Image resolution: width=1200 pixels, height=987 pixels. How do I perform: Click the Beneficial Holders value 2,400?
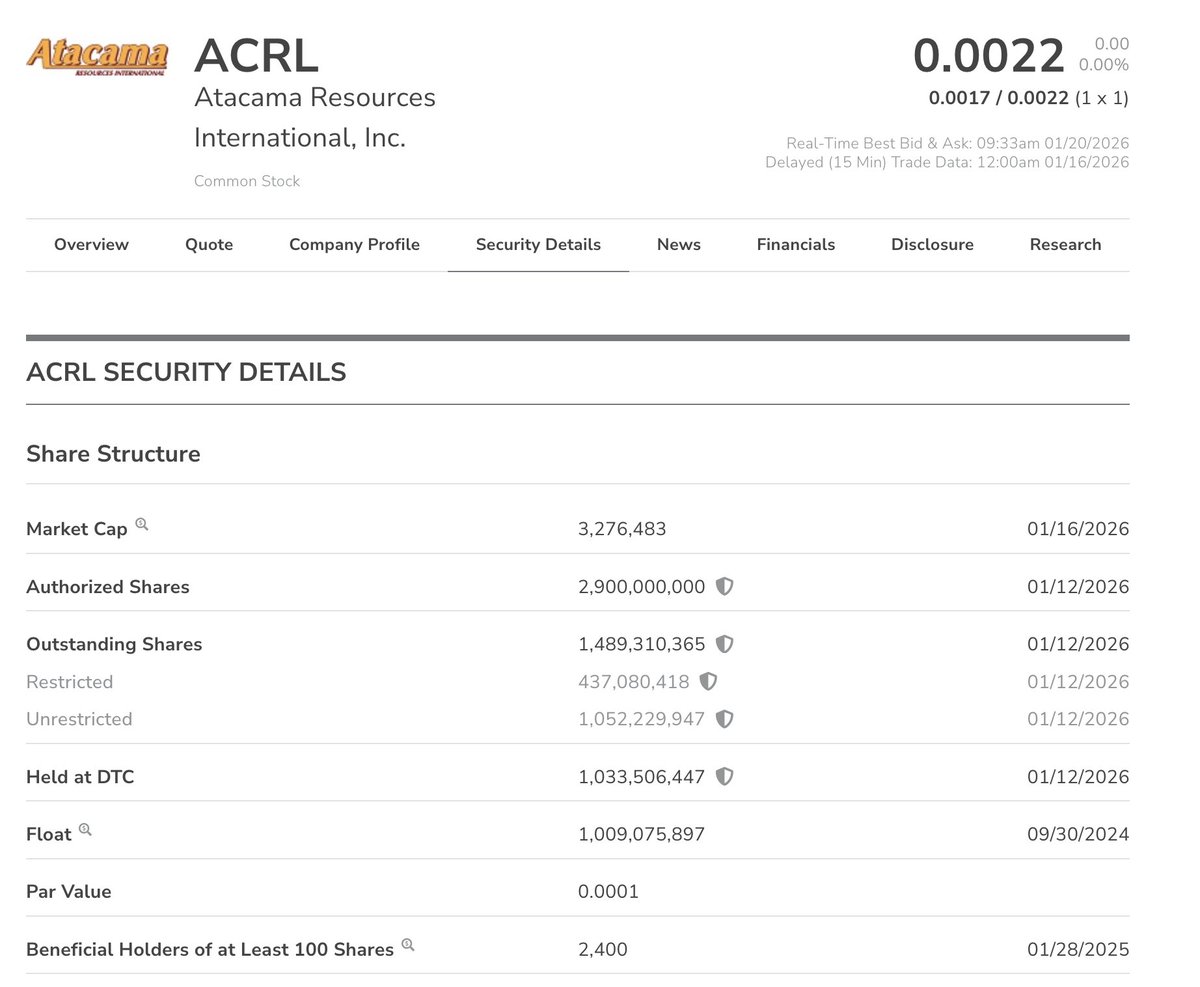pyautogui.click(x=603, y=949)
